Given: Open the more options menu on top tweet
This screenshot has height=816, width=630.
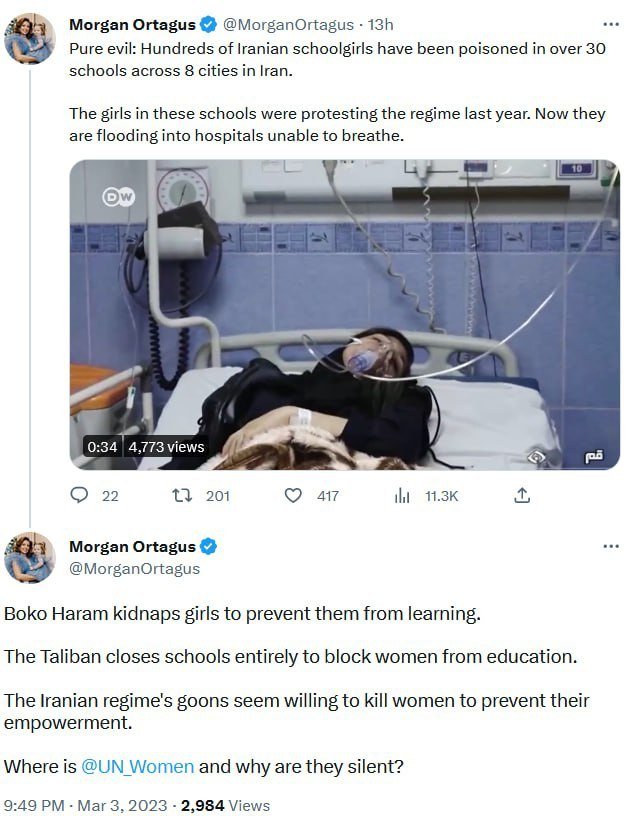Looking at the screenshot, I should tap(610, 24).
